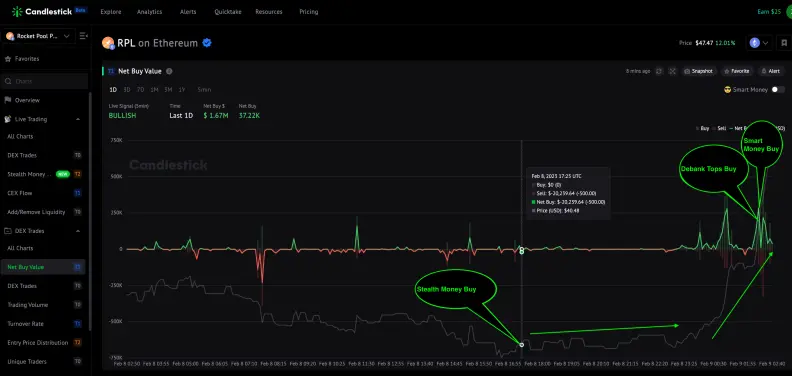
Task: Select Net Buy Value in the sidebar
Action: [x=43, y=267]
